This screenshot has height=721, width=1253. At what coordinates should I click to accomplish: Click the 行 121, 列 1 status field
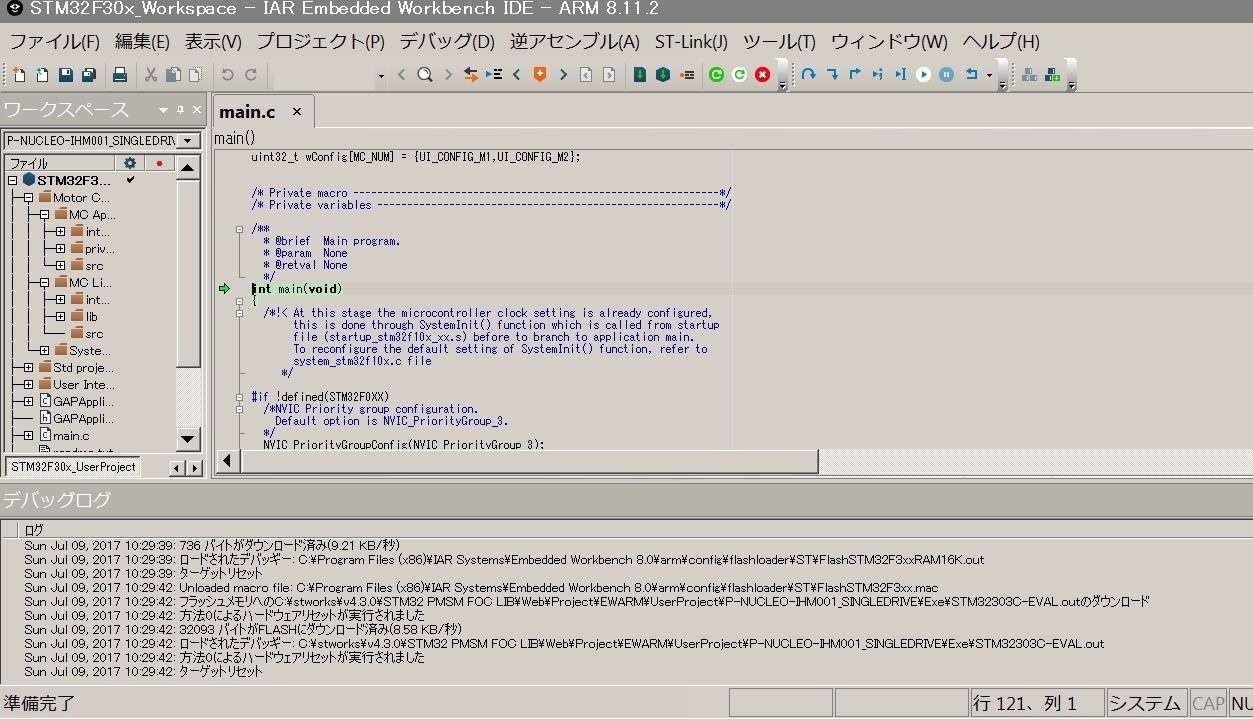point(1037,703)
